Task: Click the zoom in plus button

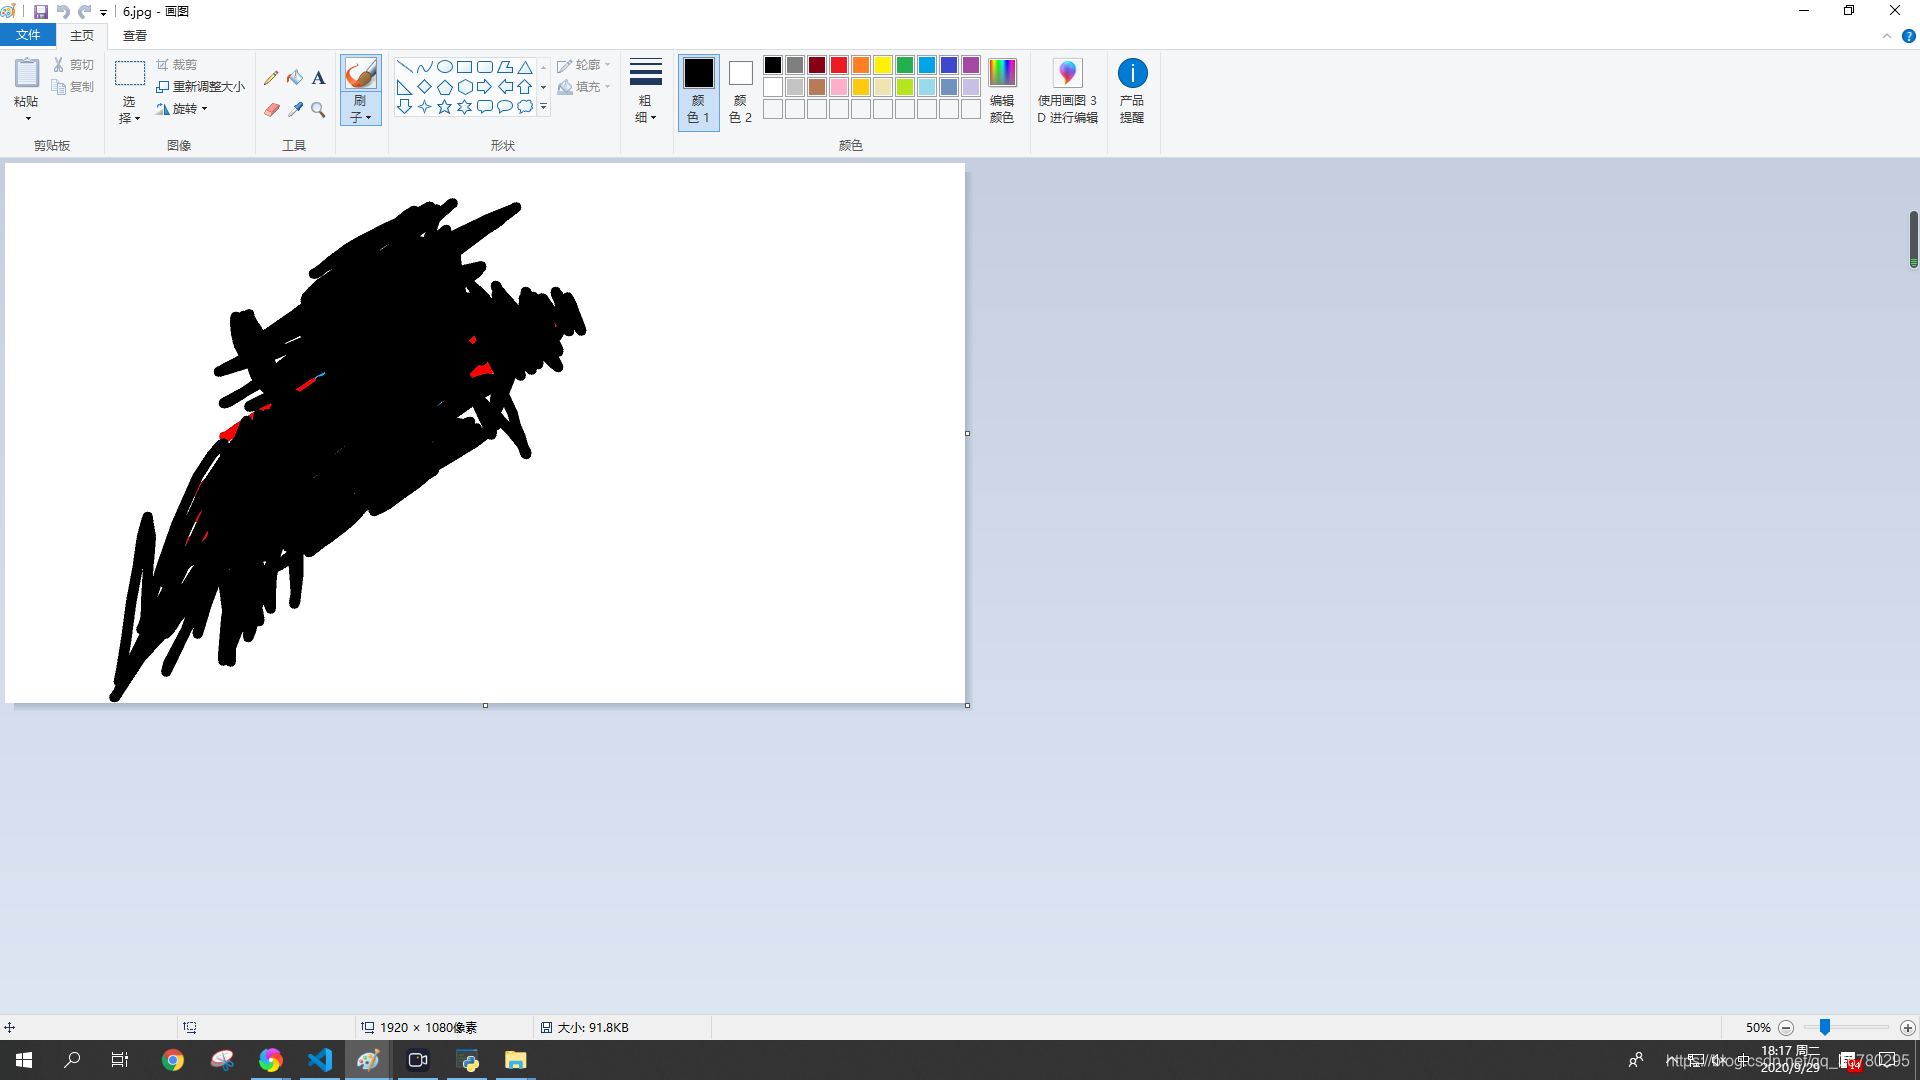Action: click(1908, 1027)
